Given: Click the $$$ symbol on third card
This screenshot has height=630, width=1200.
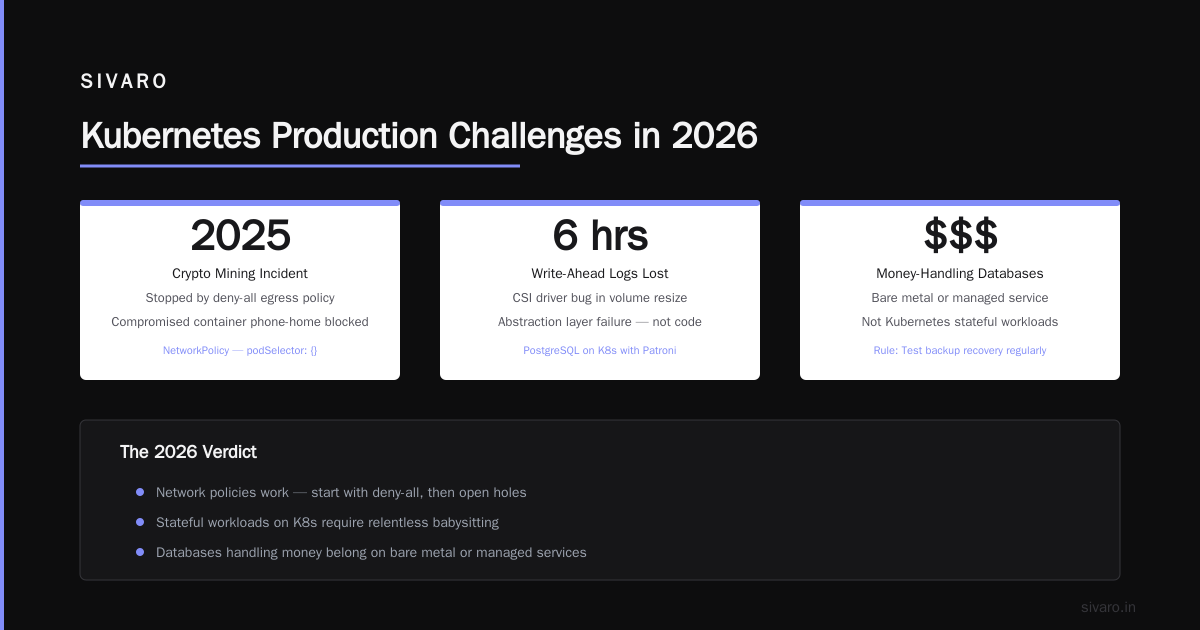Looking at the screenshot, I should 960,236.
